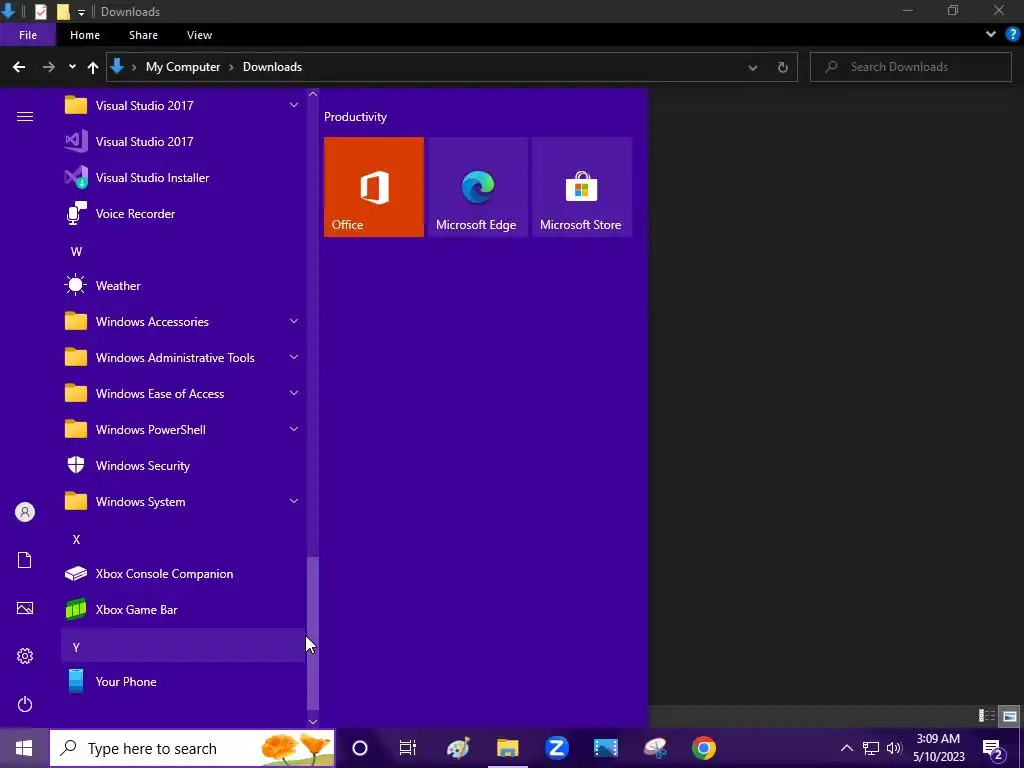Open Cortana circle on taskbar
Screen dimensions: 1024x768
click(360, 748)
